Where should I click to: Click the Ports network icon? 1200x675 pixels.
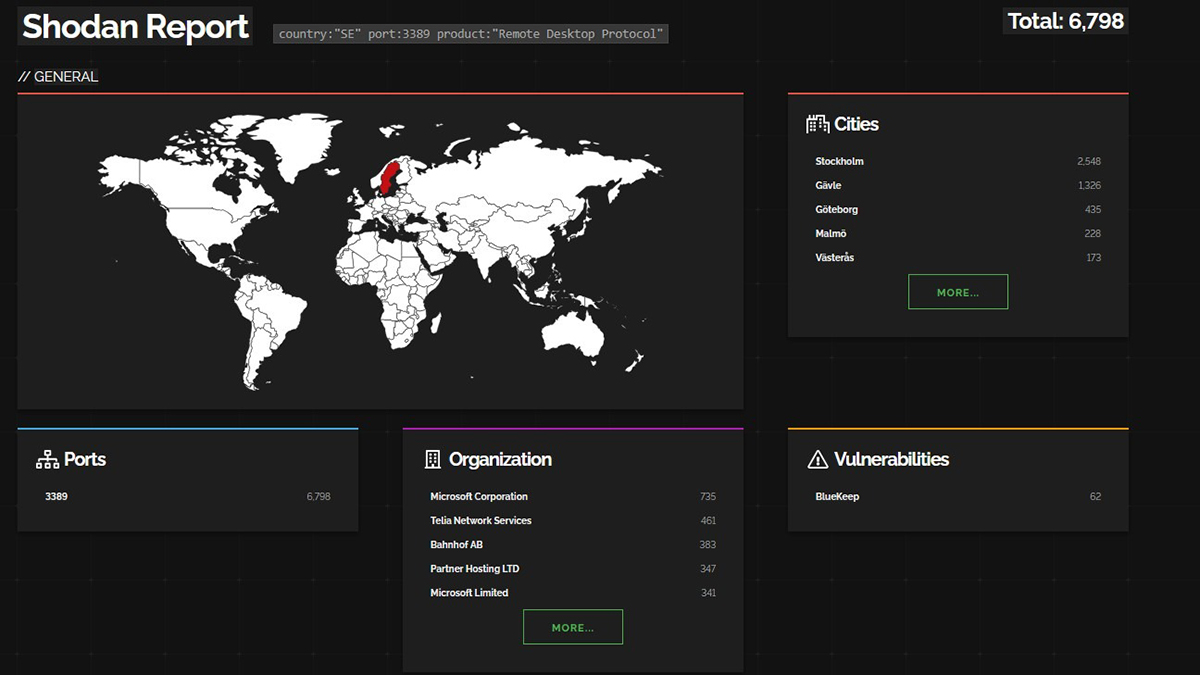click(x=47, y=460)
